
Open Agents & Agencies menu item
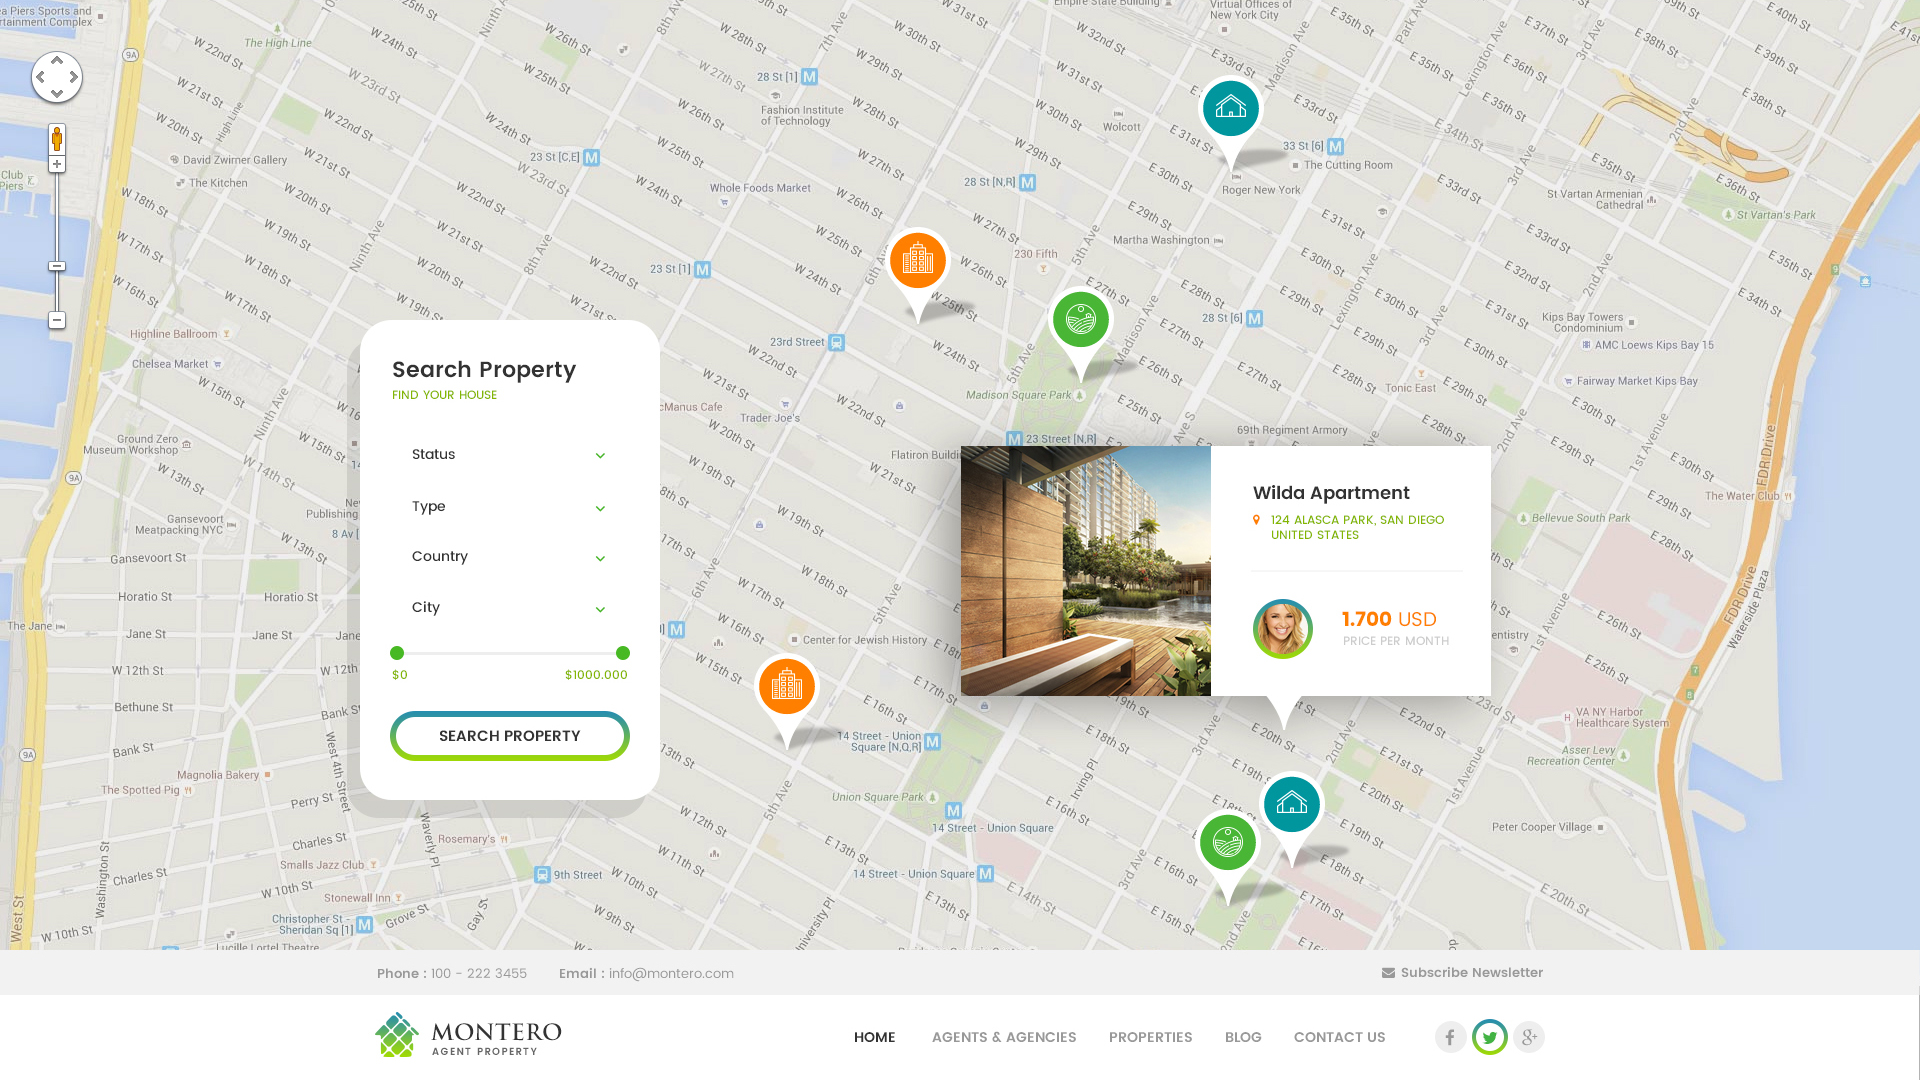click(x=1004, y=1037)
